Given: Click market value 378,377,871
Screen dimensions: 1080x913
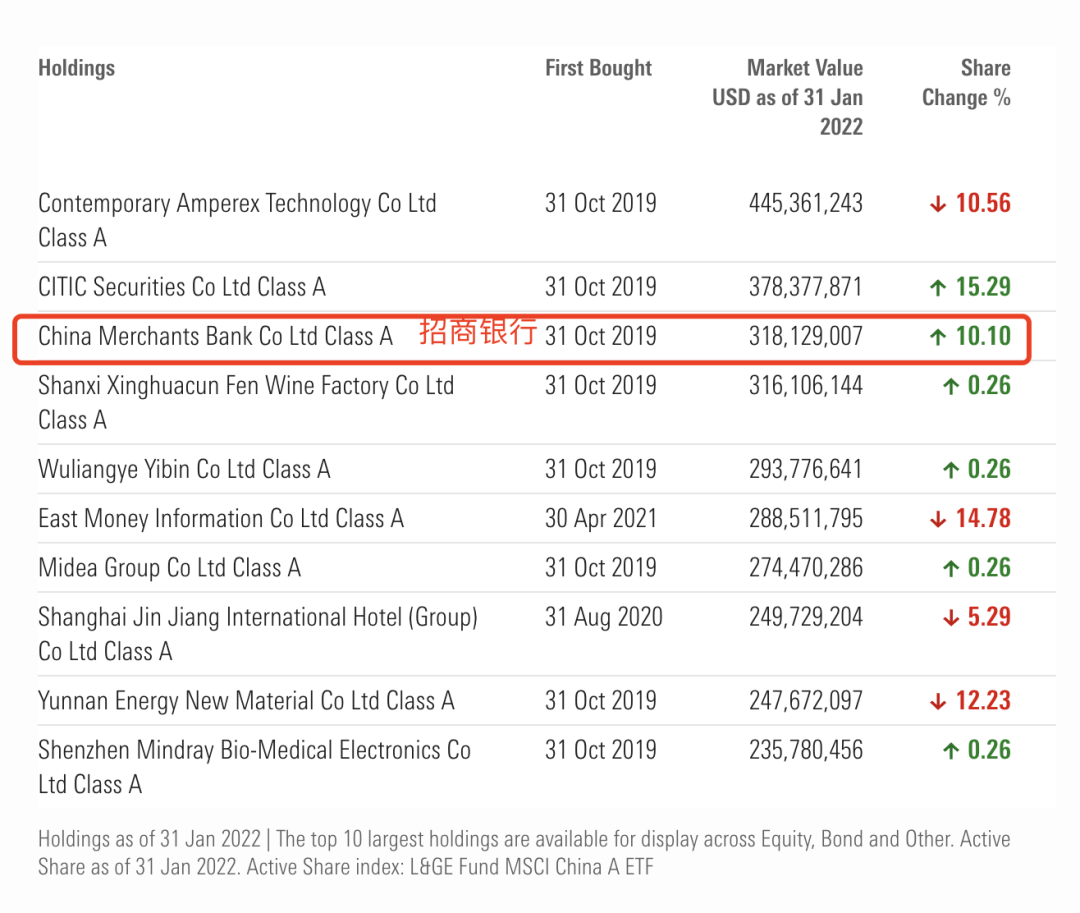Looking at the screenshot, I should coord(806,286).
